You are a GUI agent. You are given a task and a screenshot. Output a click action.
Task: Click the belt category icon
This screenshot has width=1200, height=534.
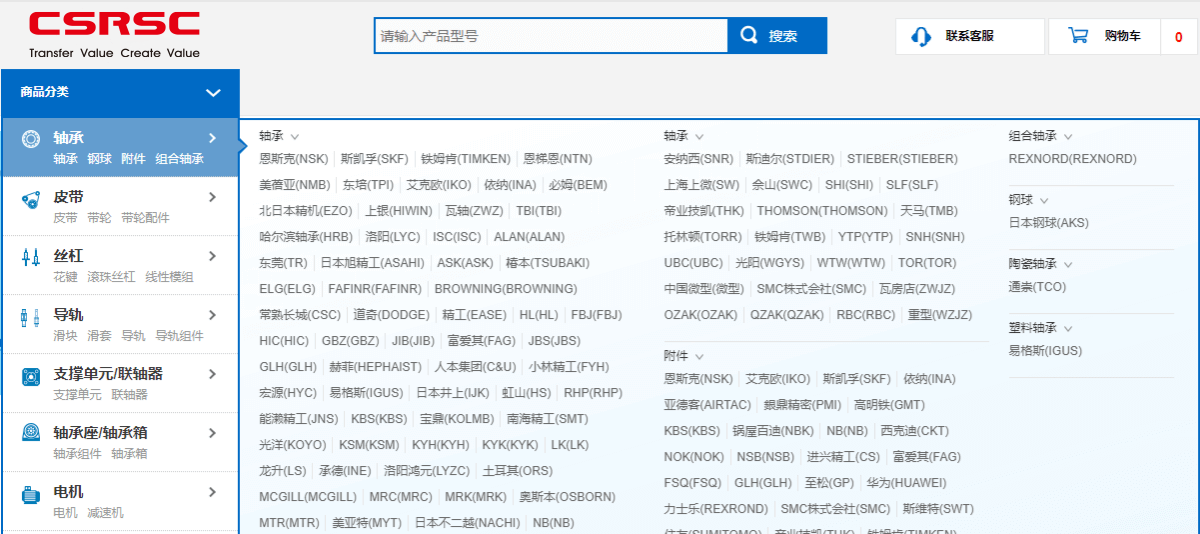pos(30,198)
